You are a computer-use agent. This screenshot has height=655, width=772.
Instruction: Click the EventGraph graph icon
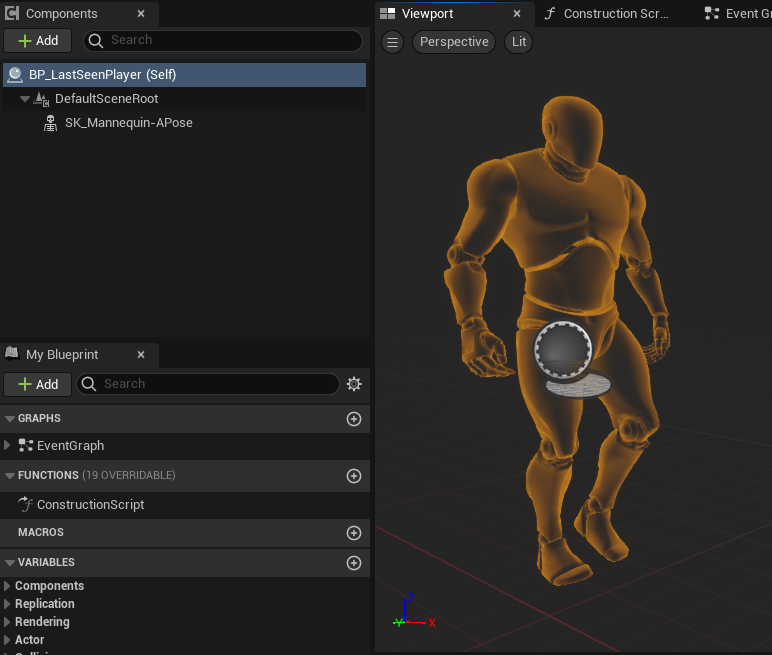[x=26, y=445]
